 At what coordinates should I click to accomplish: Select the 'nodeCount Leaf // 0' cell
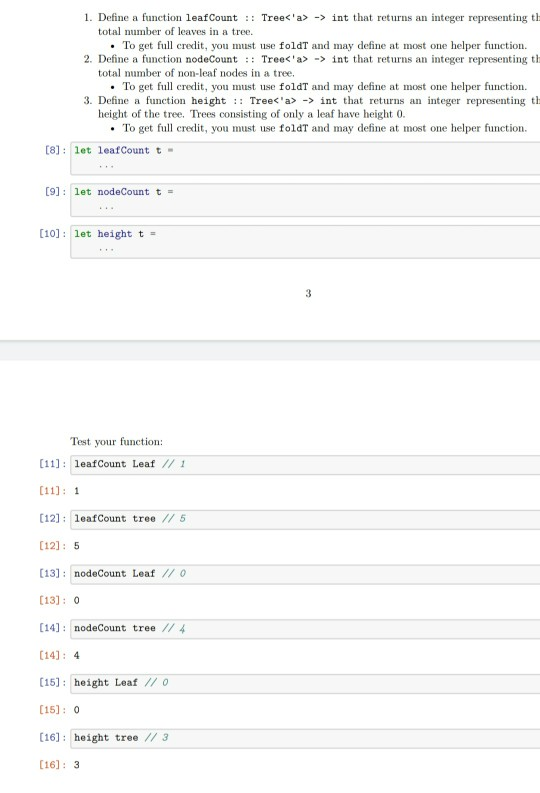[305, 574]
